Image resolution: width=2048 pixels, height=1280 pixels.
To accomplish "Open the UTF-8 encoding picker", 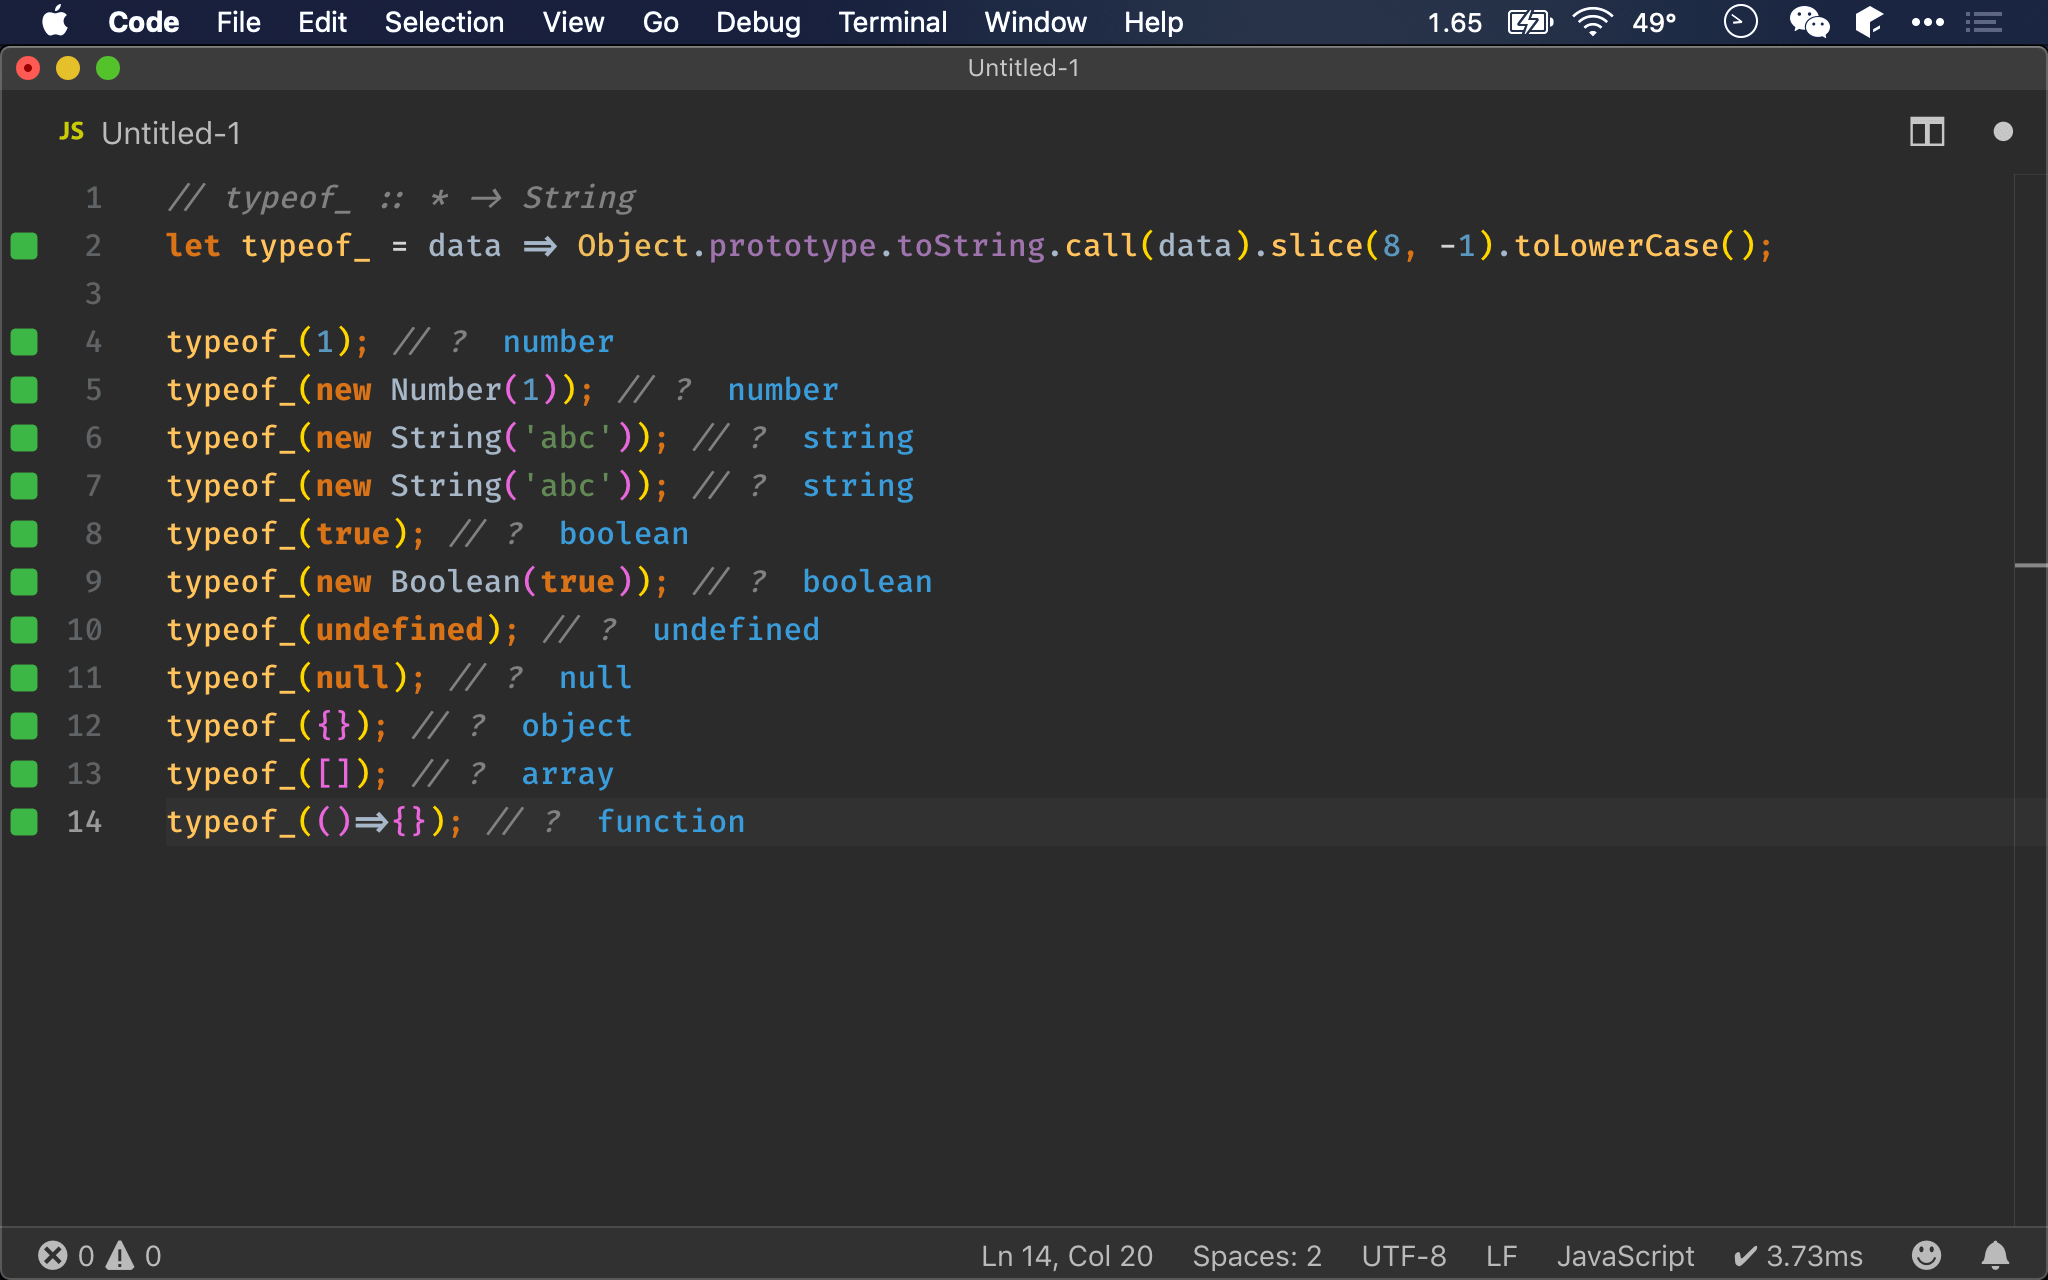I will point(1403,1255).
